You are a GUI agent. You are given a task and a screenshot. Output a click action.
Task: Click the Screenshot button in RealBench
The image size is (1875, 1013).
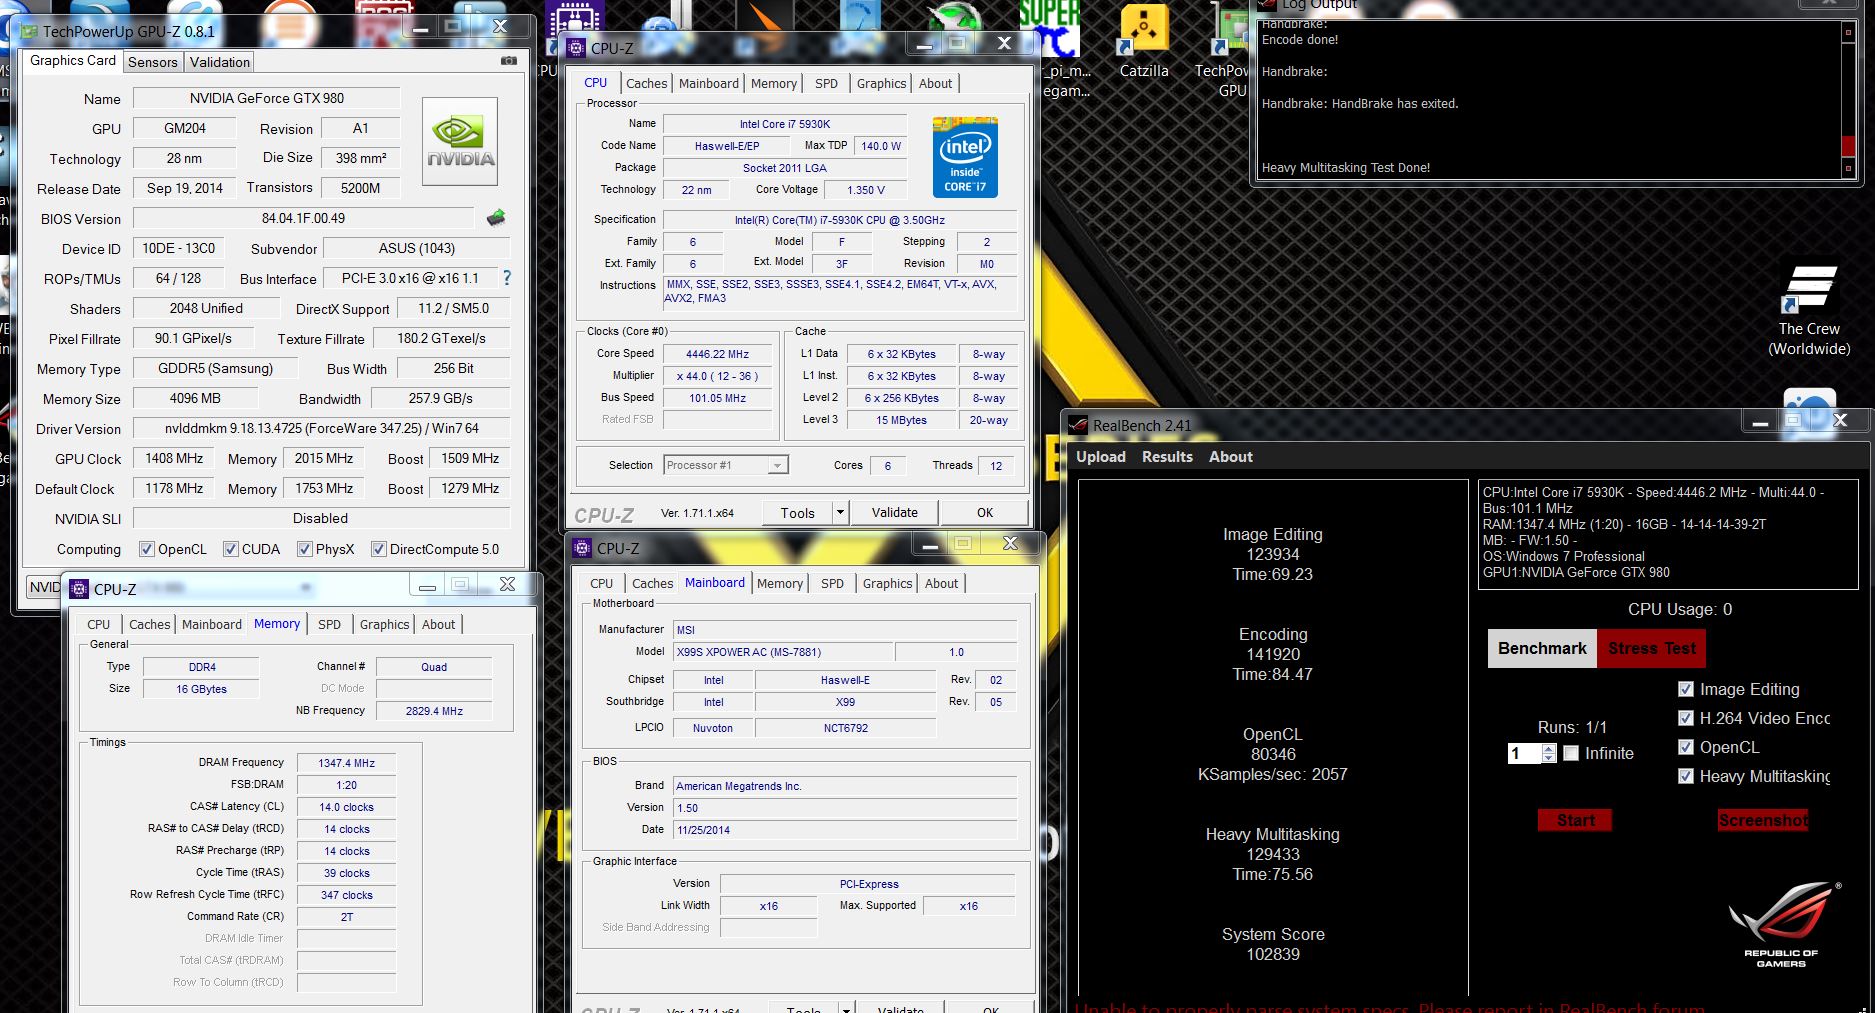1763,820
